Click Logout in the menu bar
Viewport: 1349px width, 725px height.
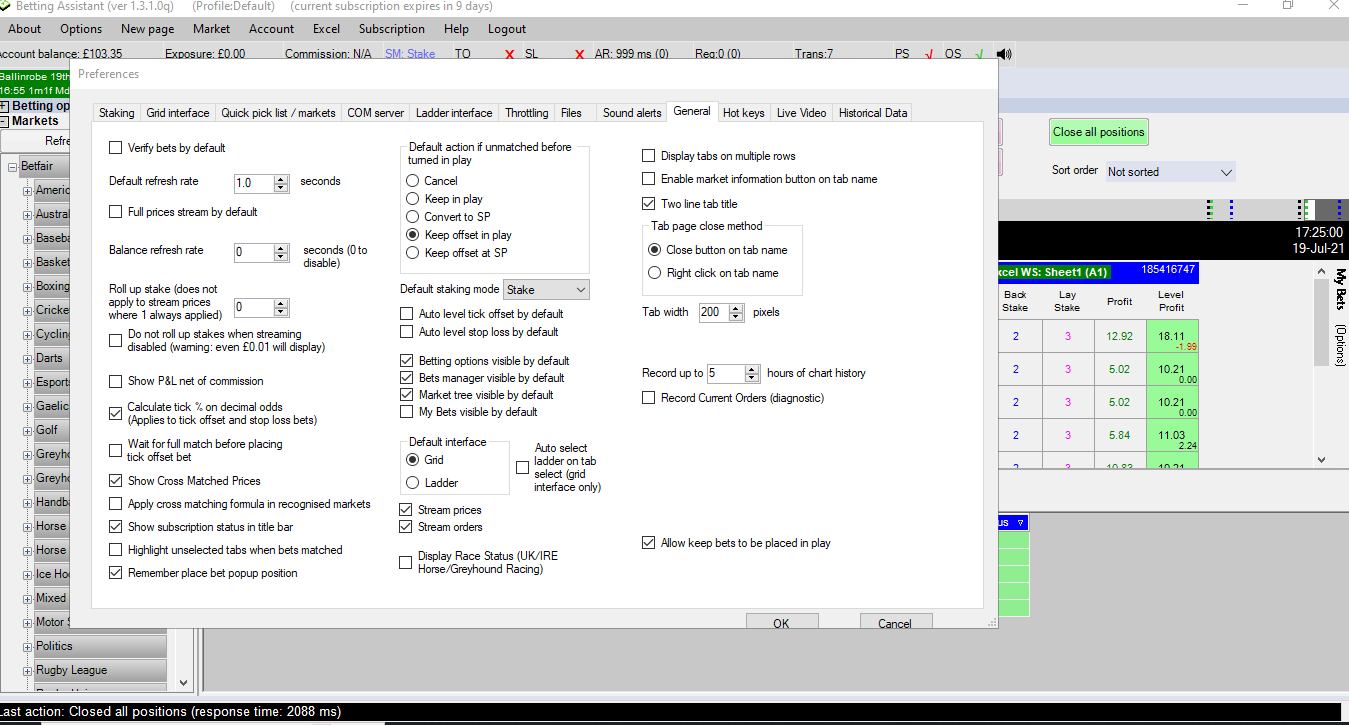pos(507,29)
